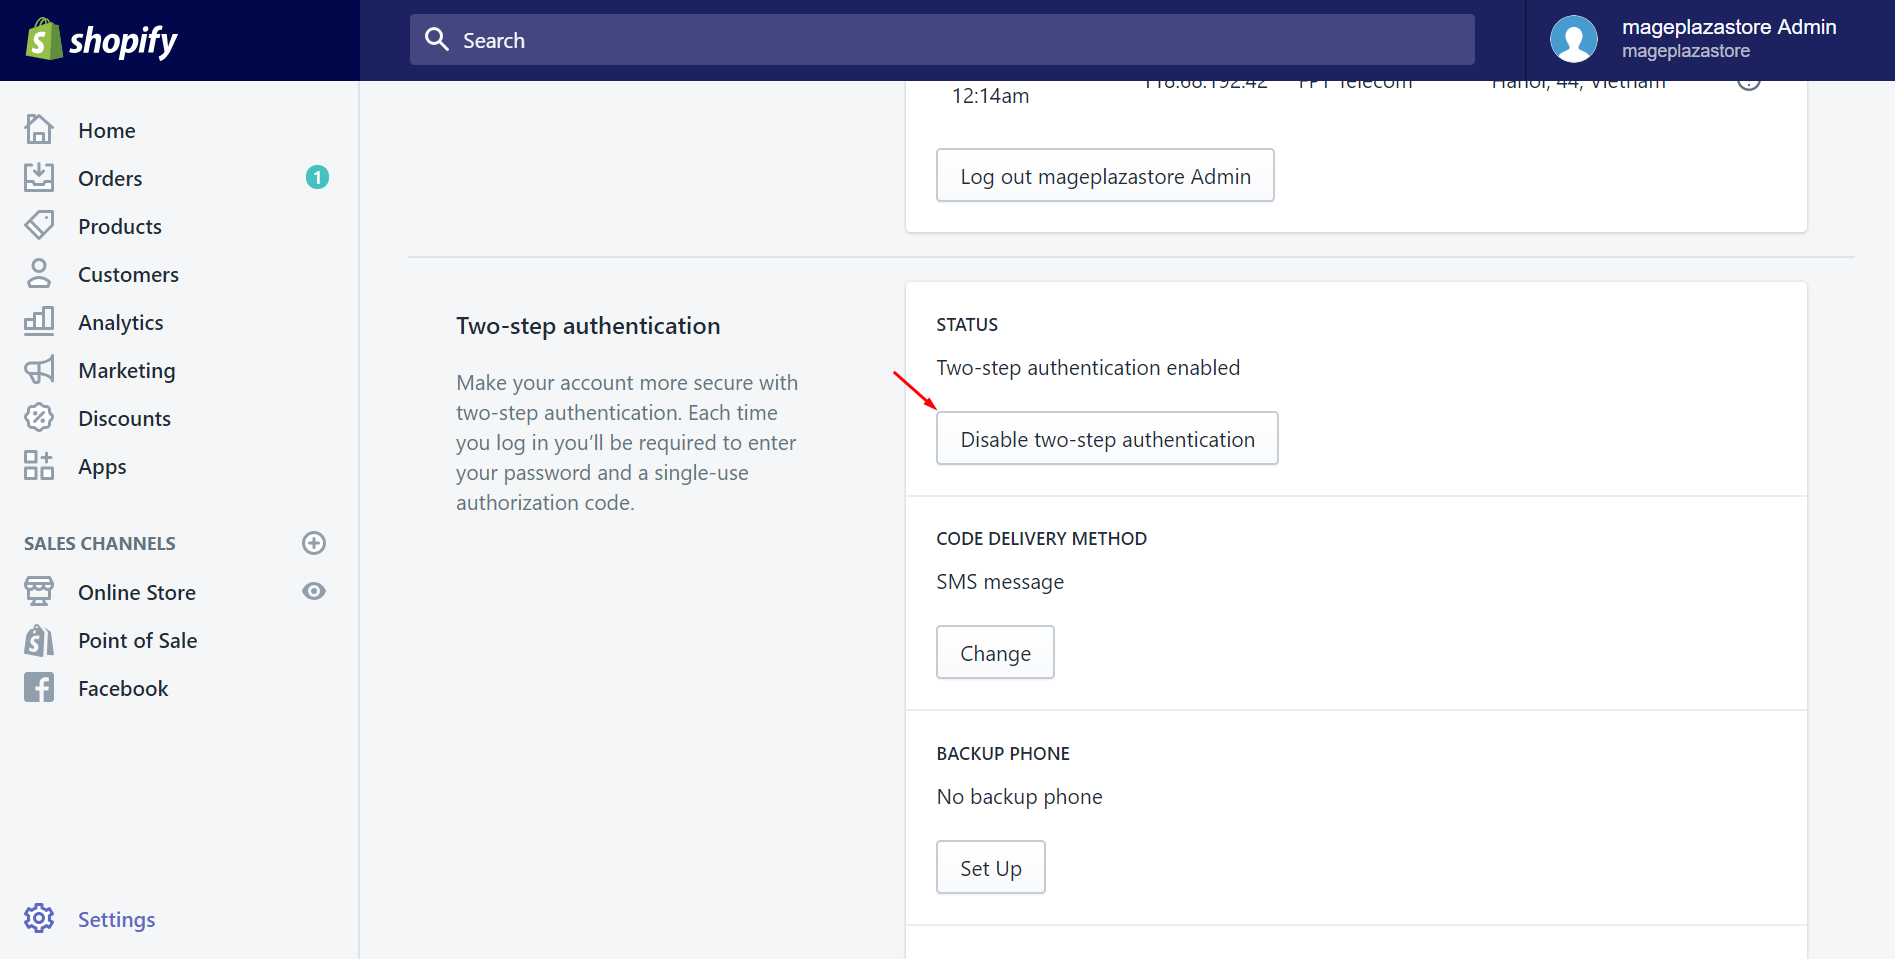Click the 12:14am login time
Screen dimensions: 1895x959
coord(990,96)
